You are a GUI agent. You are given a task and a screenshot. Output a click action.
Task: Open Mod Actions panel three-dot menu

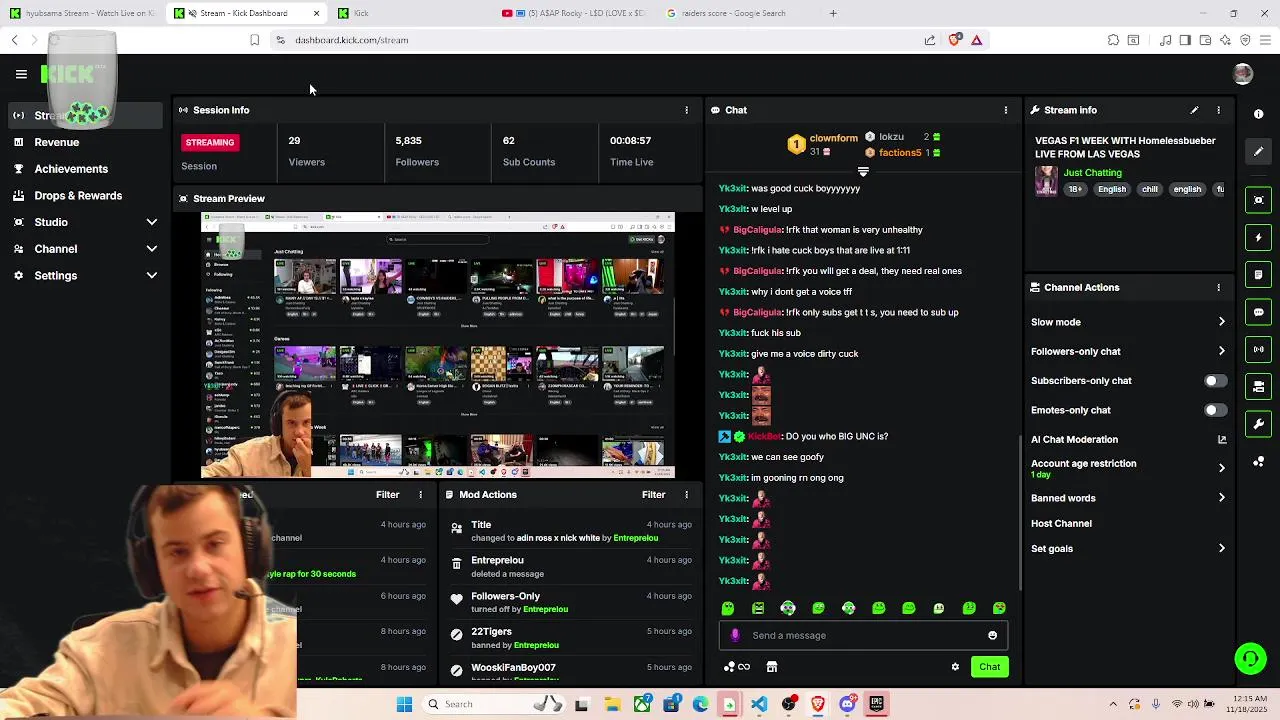(686, 495)
